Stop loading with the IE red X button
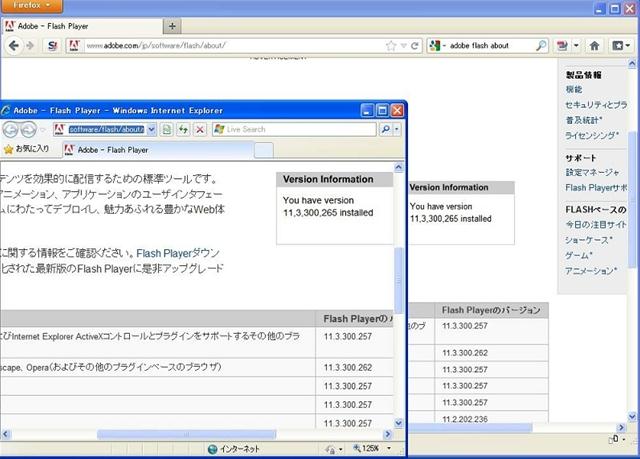Screen dimensions: 640x459 (x=200, y=130)
